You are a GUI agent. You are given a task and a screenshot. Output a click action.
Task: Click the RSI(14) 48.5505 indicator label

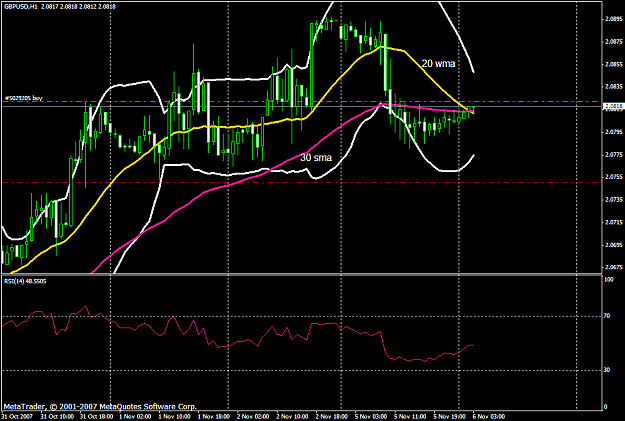tap(25, 281)
